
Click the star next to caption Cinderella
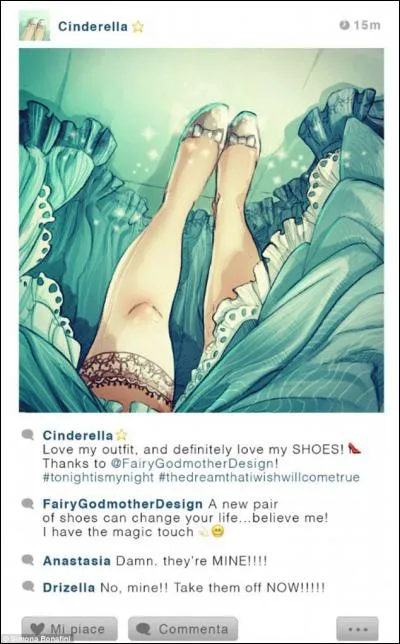(121, 435)
